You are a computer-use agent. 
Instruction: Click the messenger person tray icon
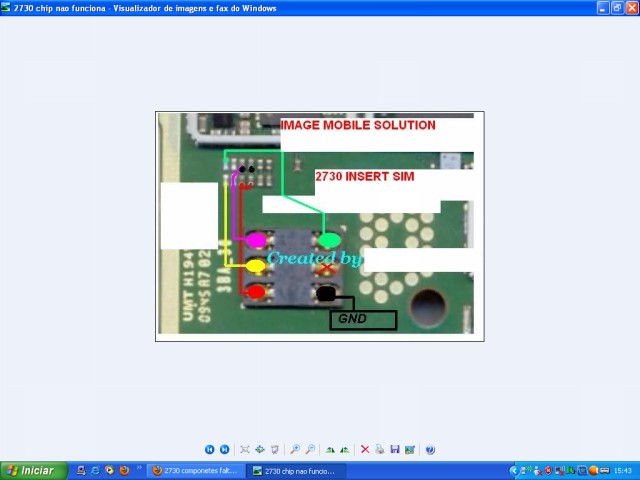(538, 471)
